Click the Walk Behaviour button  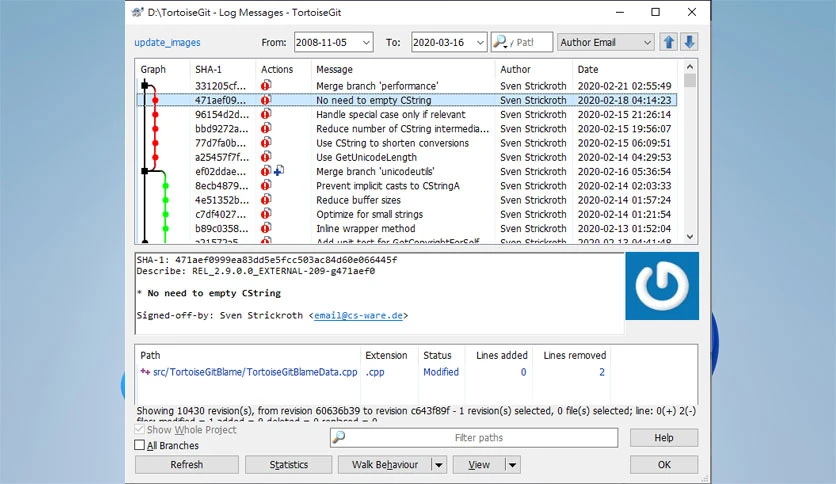click(385, 465)
